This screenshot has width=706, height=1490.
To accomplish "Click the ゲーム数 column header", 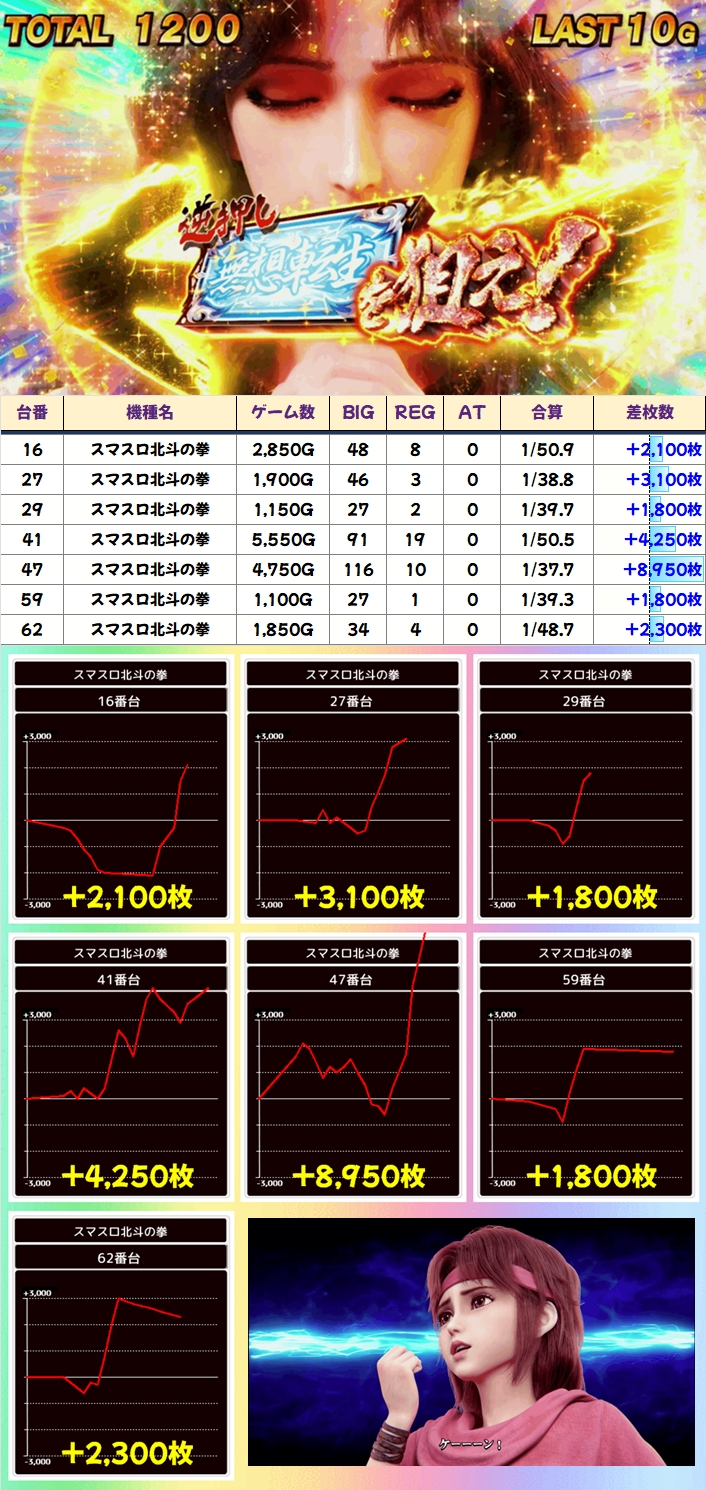I will [282, 413].
